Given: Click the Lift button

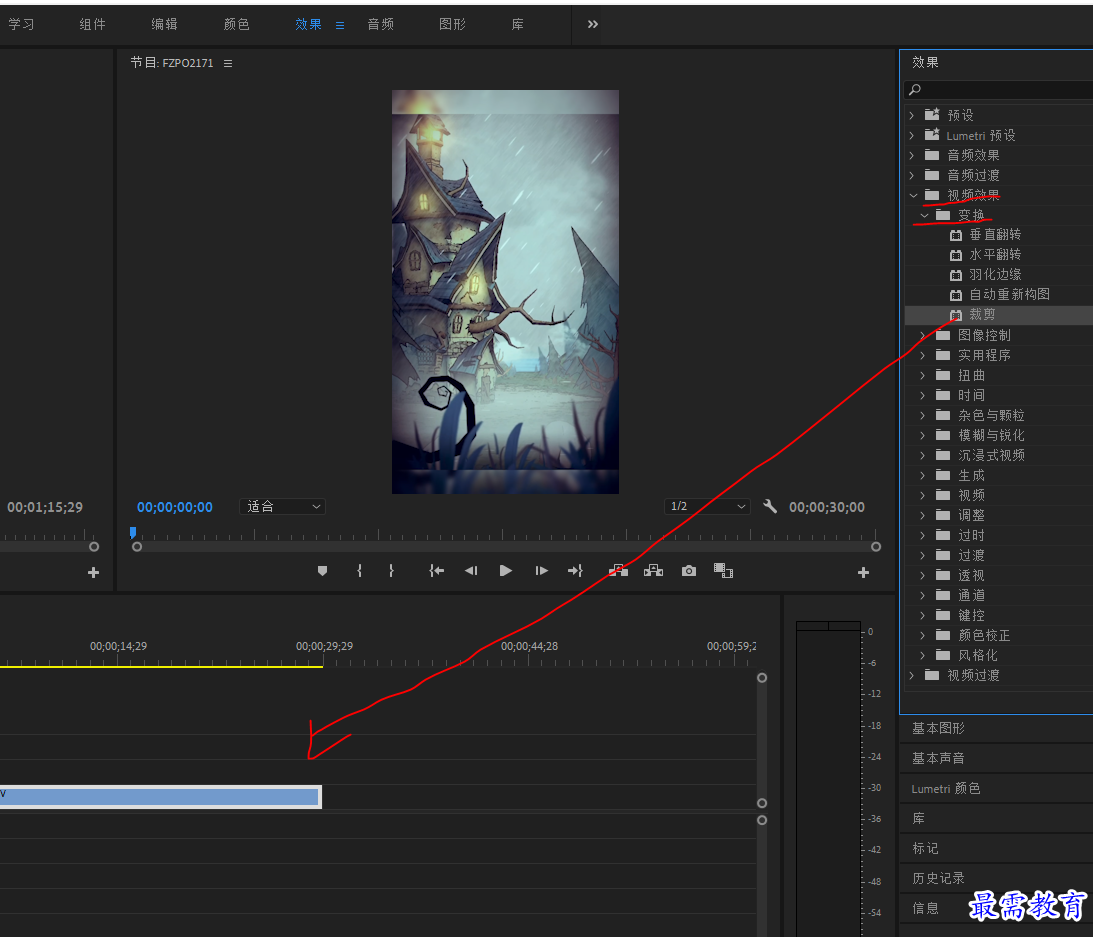Looking at the screenshot, I should tap(618, 571).
